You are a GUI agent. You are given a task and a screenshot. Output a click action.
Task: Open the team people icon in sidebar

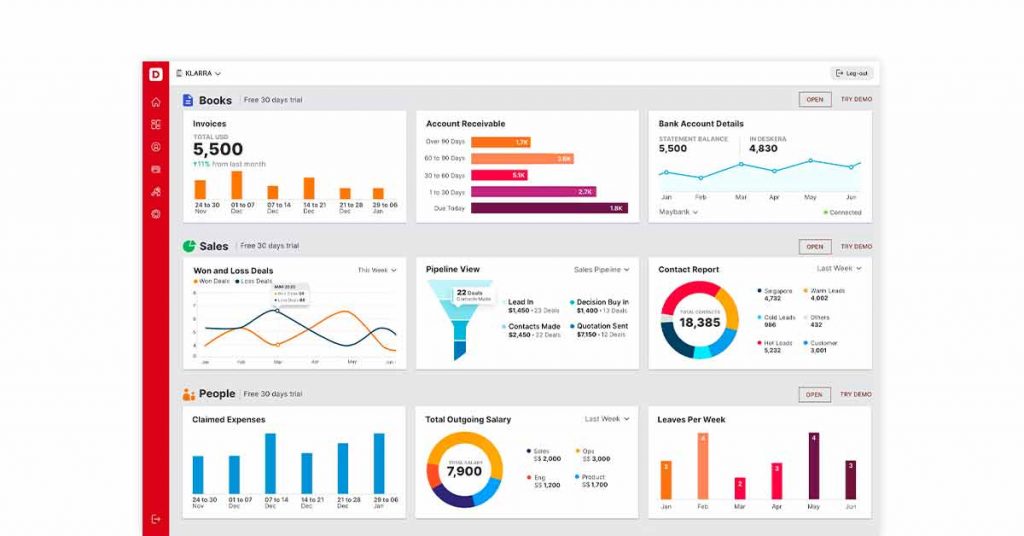[155, 191]
